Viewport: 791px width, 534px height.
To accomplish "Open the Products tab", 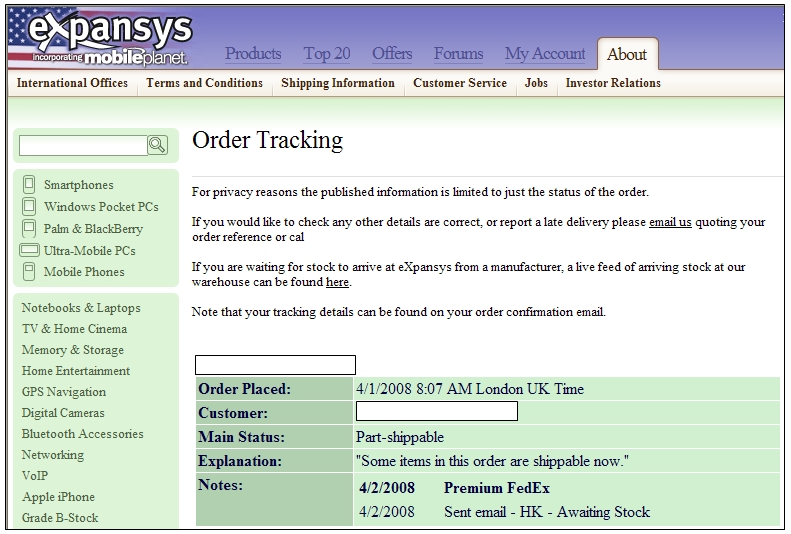I will coord(253,53).
